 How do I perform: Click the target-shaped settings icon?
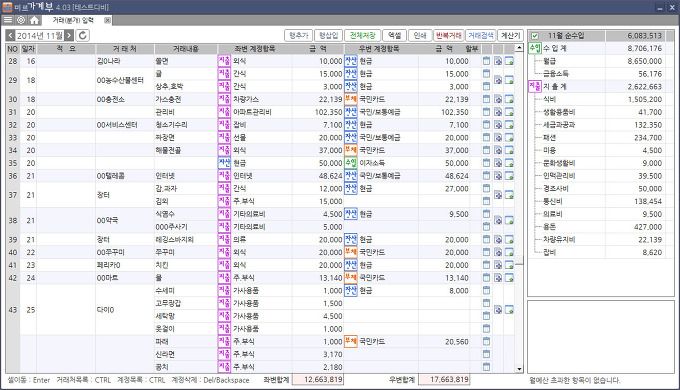point(21,20)
